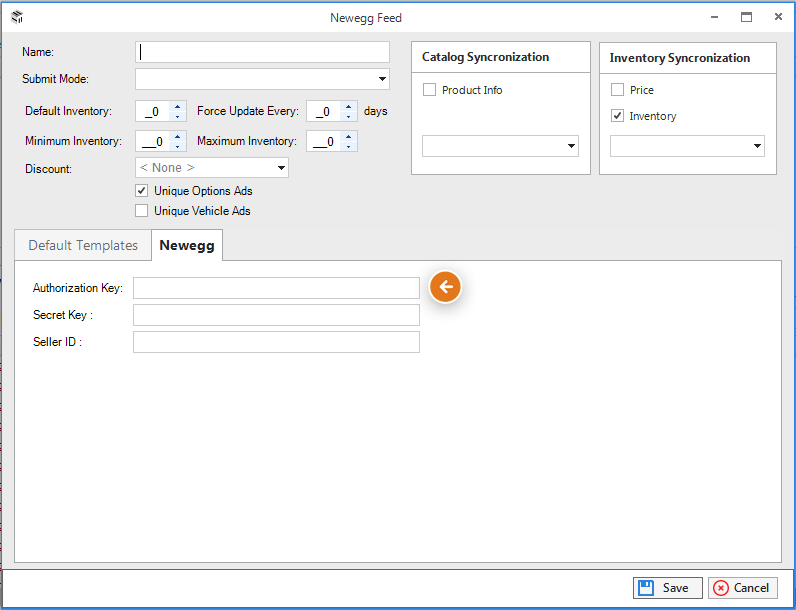
Task: Click the Minimum Inventory number field
Action: pyautogui.click(x=154, y=141)
